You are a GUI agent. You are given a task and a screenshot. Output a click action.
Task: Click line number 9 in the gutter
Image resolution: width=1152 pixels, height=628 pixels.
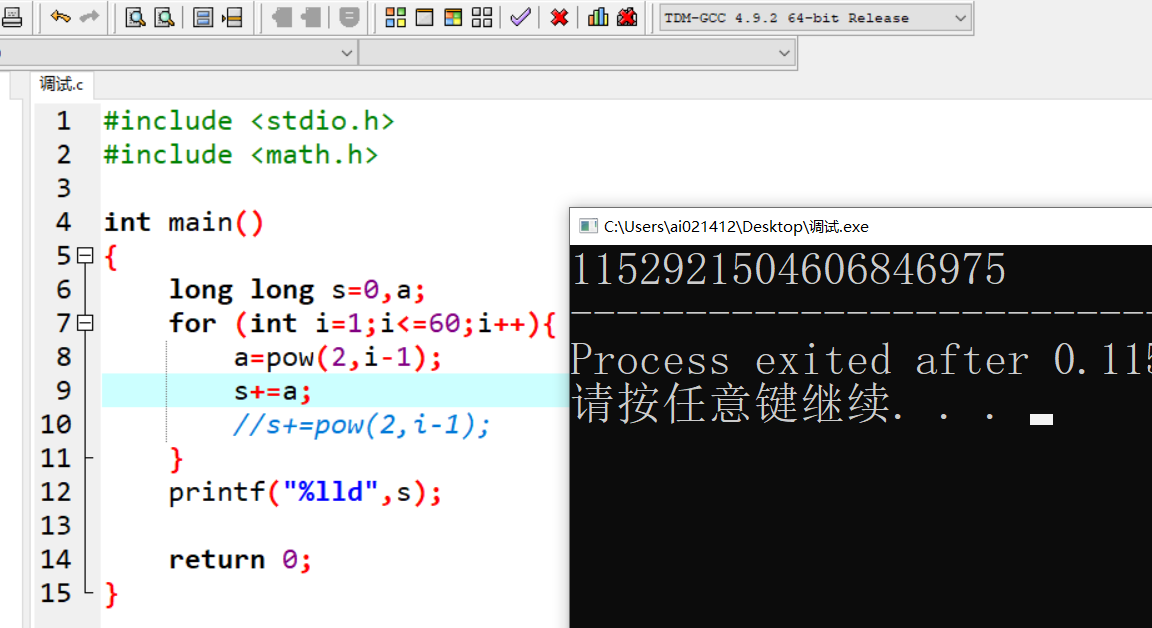click(64, 391)
